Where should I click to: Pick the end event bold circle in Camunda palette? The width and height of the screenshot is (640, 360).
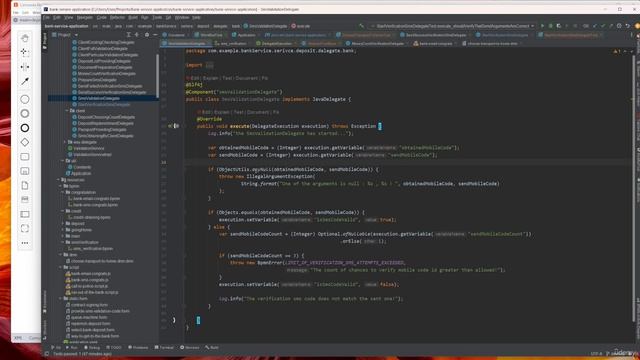click(25, 128)
